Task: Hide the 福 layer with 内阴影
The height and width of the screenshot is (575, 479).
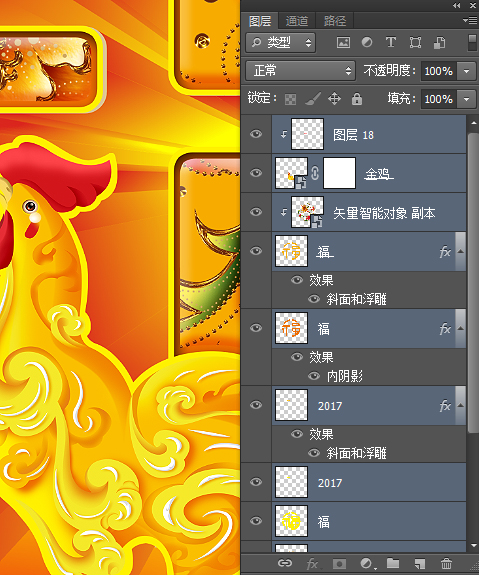Action: point(256,328)
